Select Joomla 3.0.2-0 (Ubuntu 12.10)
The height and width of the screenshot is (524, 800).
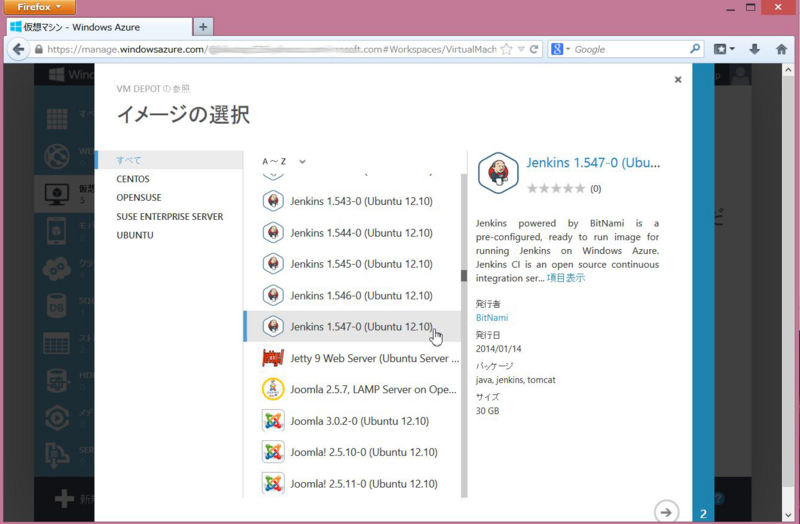(x=352, y=421)
